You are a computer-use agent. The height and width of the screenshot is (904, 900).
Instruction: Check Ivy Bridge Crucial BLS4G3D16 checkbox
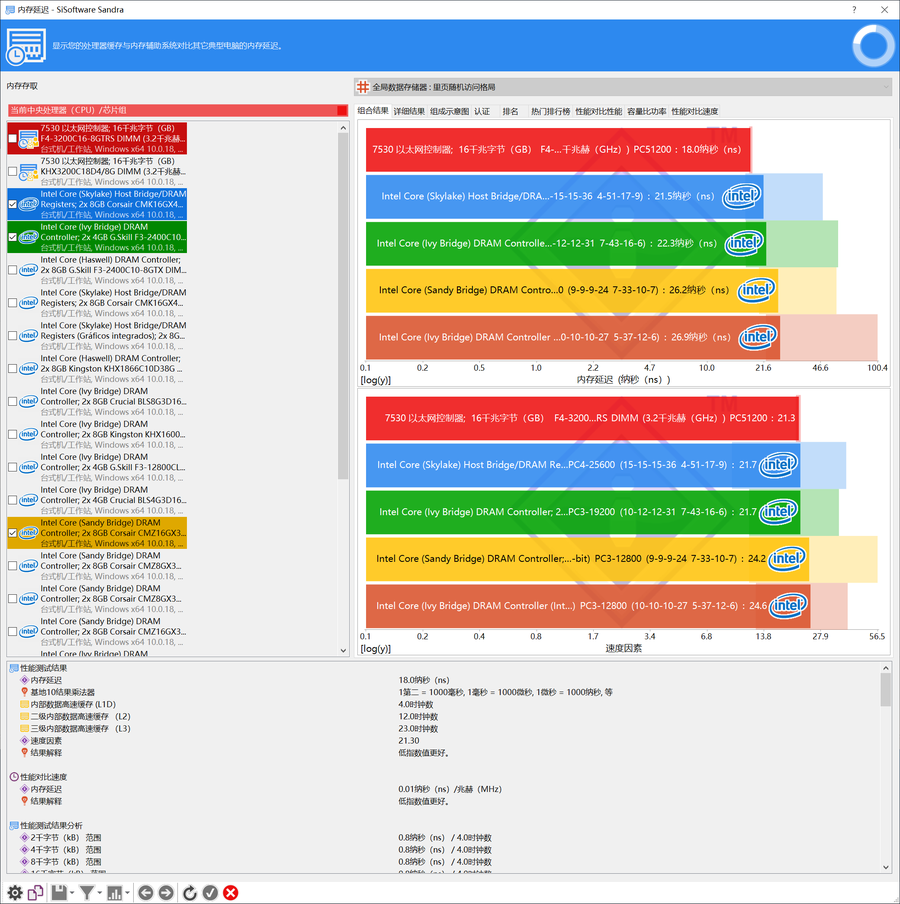[13, 500]
